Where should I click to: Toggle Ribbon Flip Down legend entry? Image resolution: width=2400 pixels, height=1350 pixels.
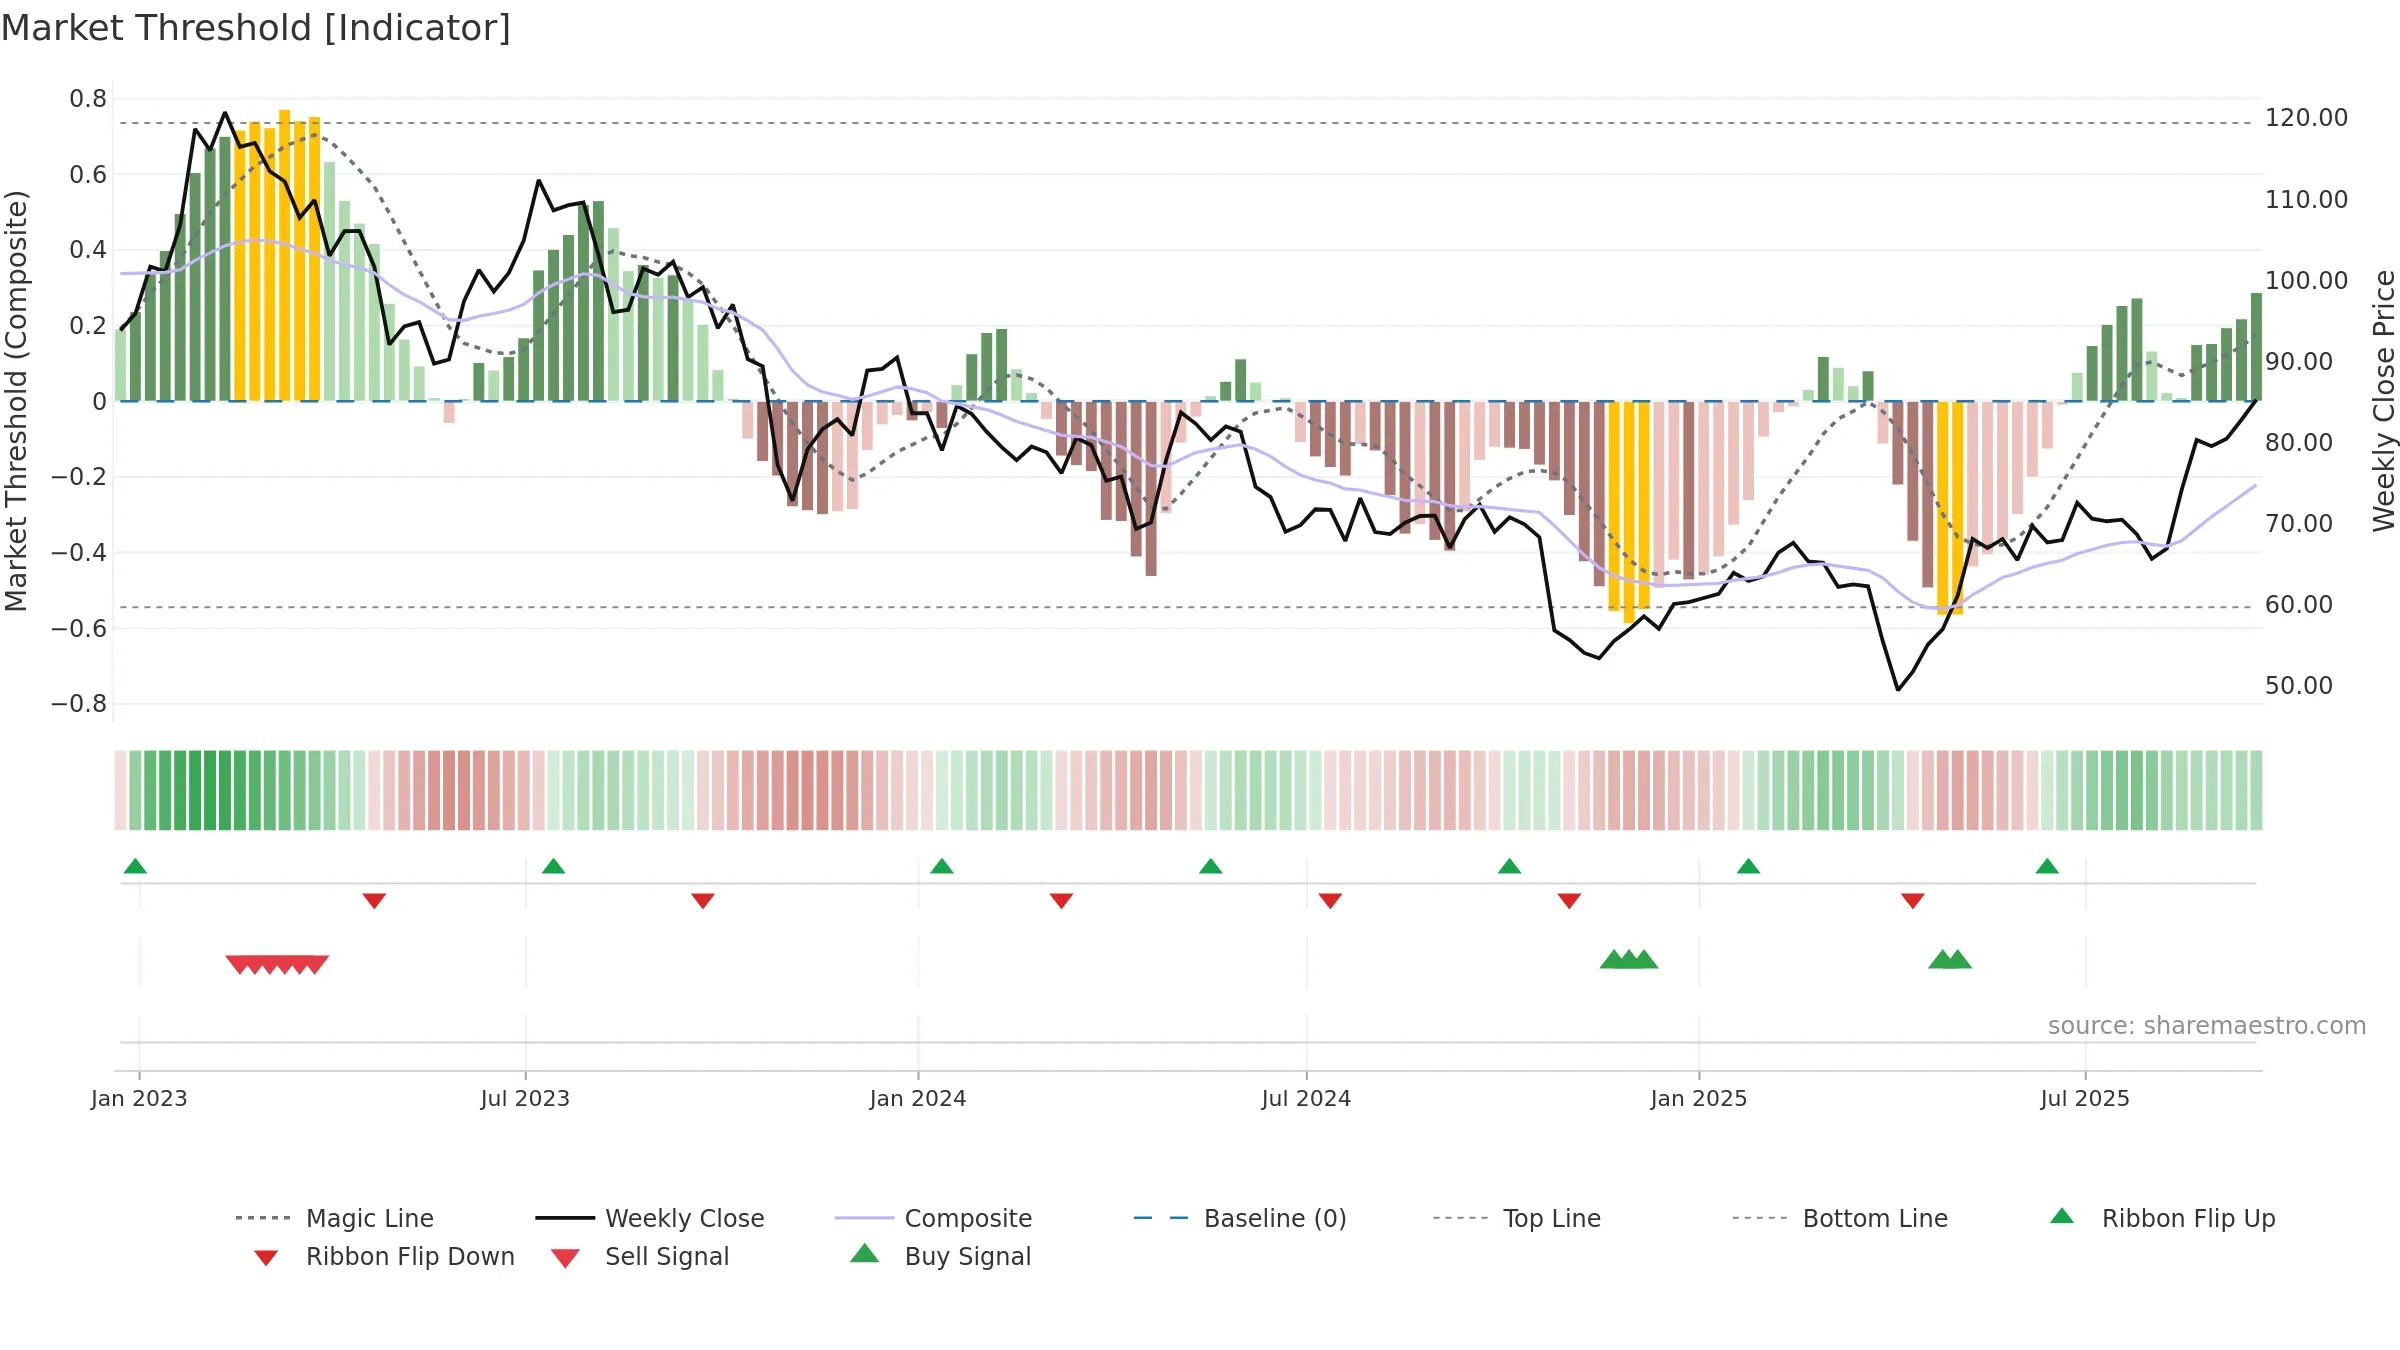click(384, 1256)
